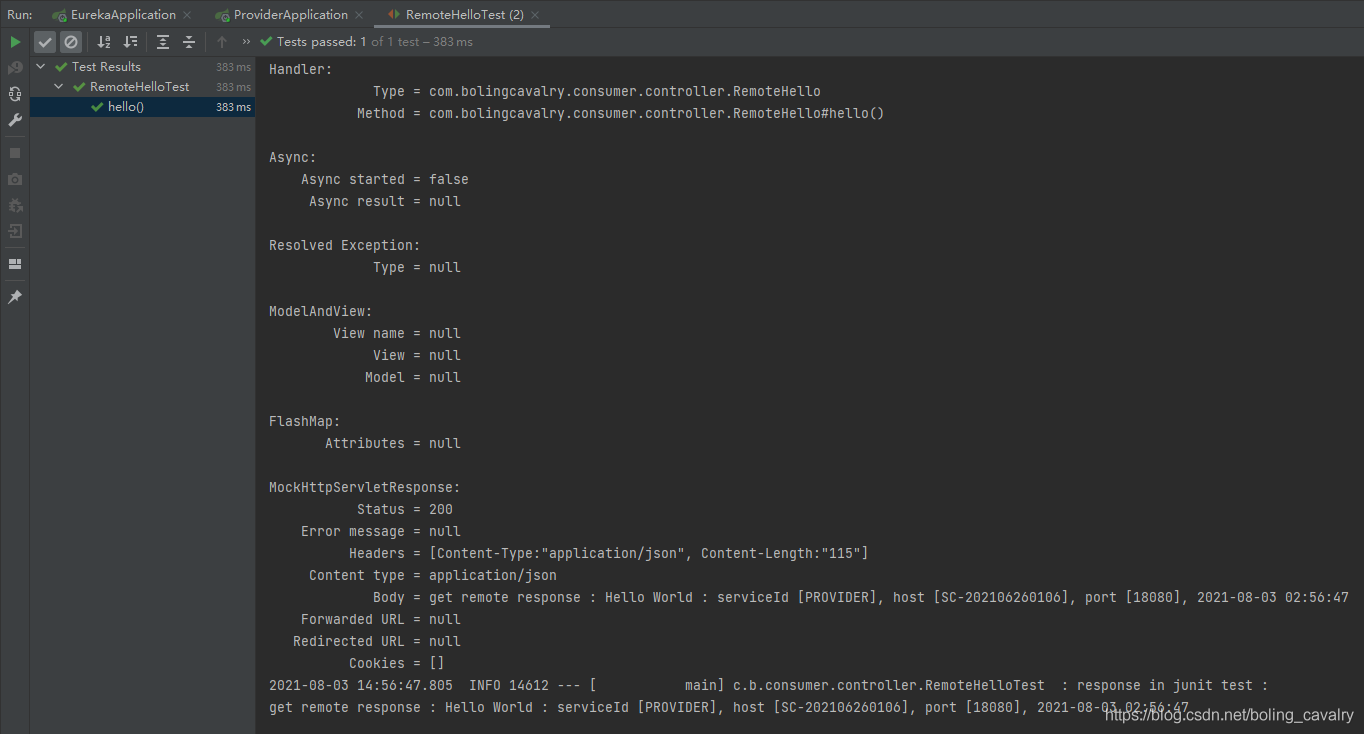The image size is (1364, 734).
Task: Click the Exit arrow icon in sidebar
Action: tap(15, 231)
